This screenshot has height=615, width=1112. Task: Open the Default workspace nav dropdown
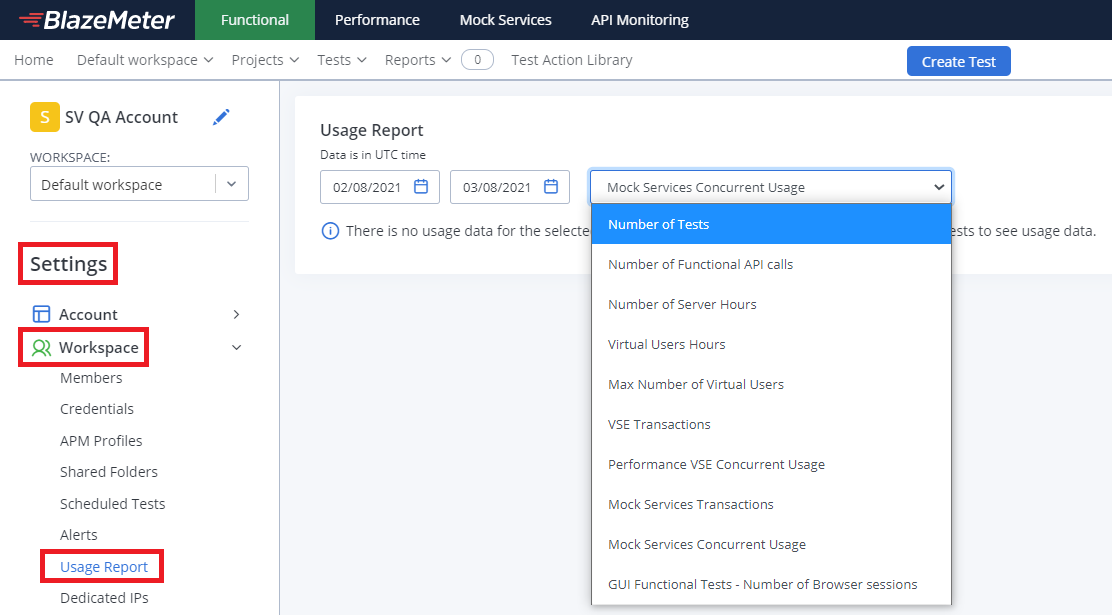(145, 60)
